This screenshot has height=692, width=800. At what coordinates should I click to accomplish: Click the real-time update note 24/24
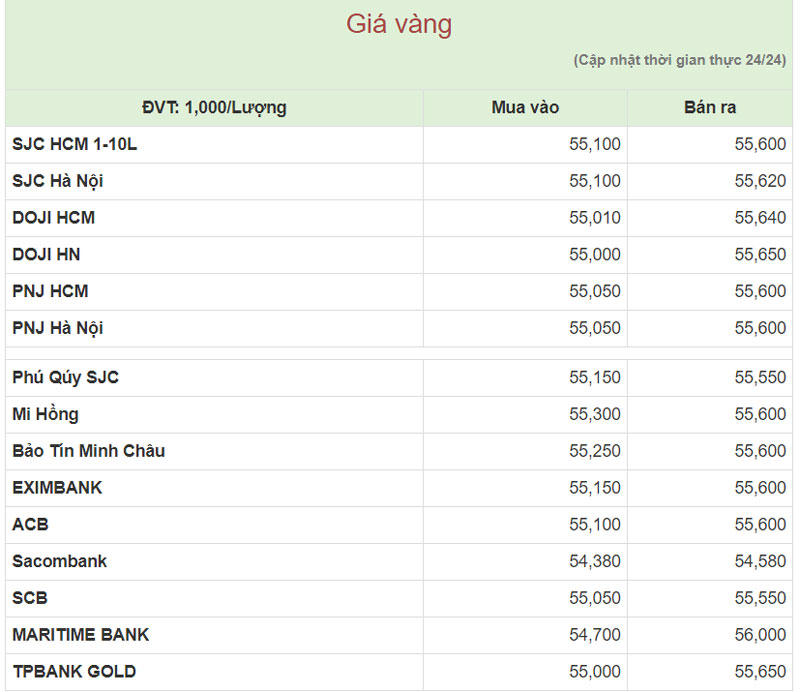coord(680,60)
